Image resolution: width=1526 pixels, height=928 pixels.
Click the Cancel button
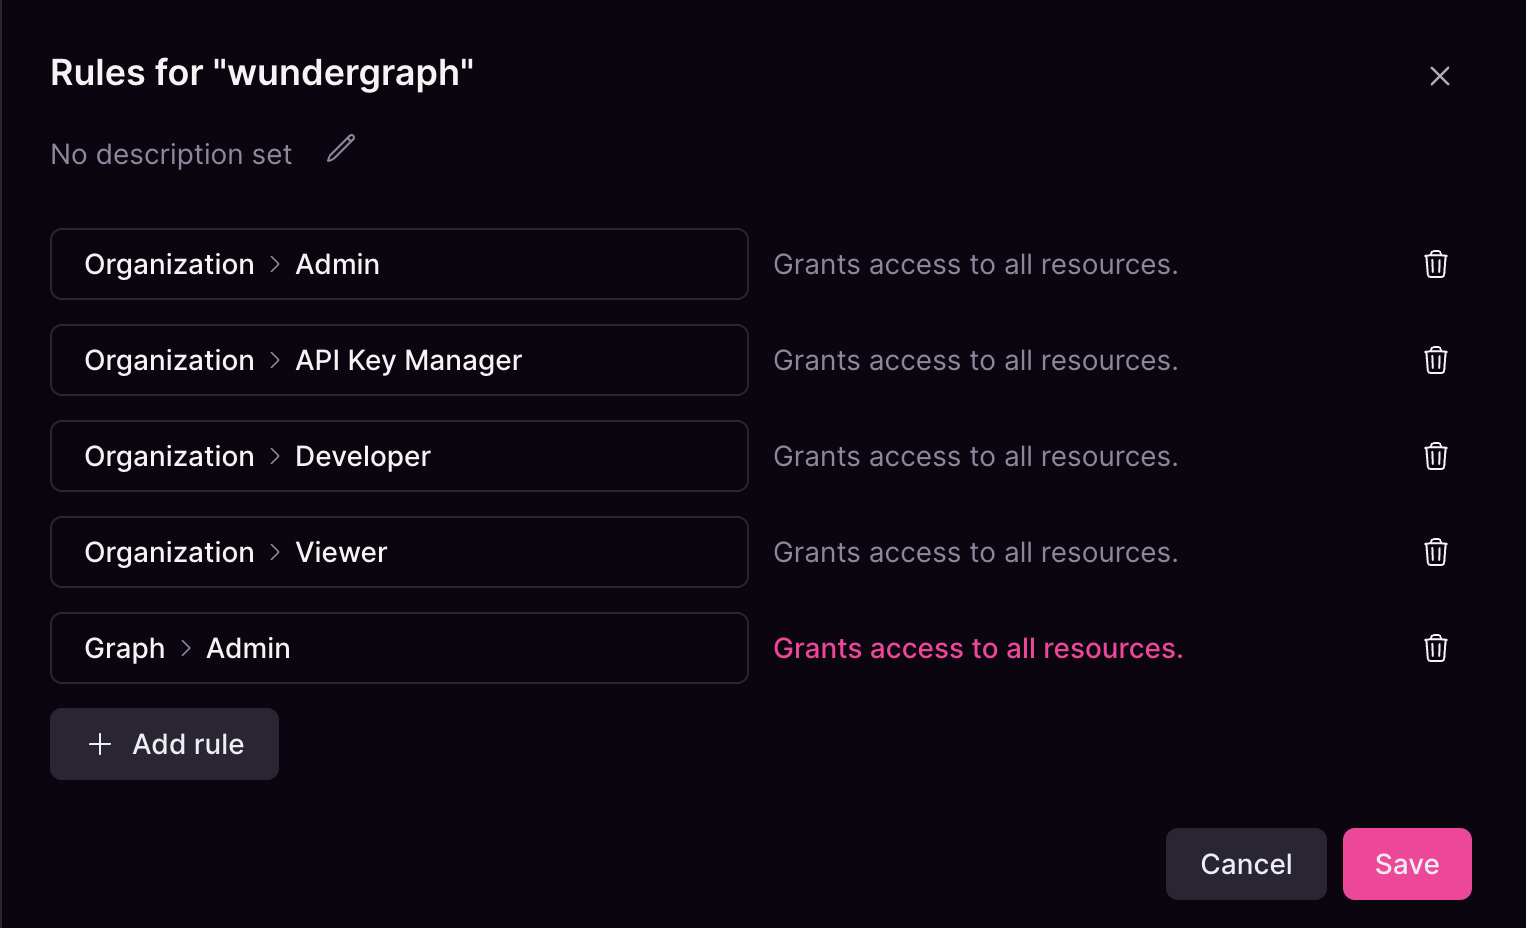1246,863
